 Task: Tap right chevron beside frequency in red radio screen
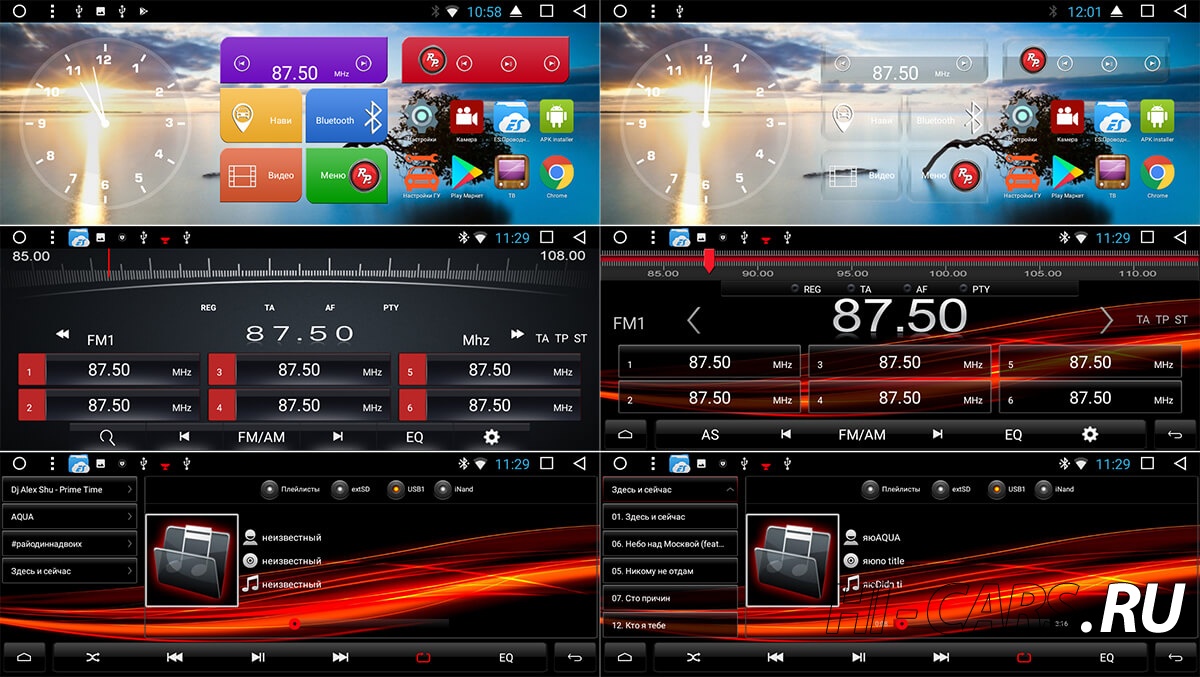pos(1106,321)
